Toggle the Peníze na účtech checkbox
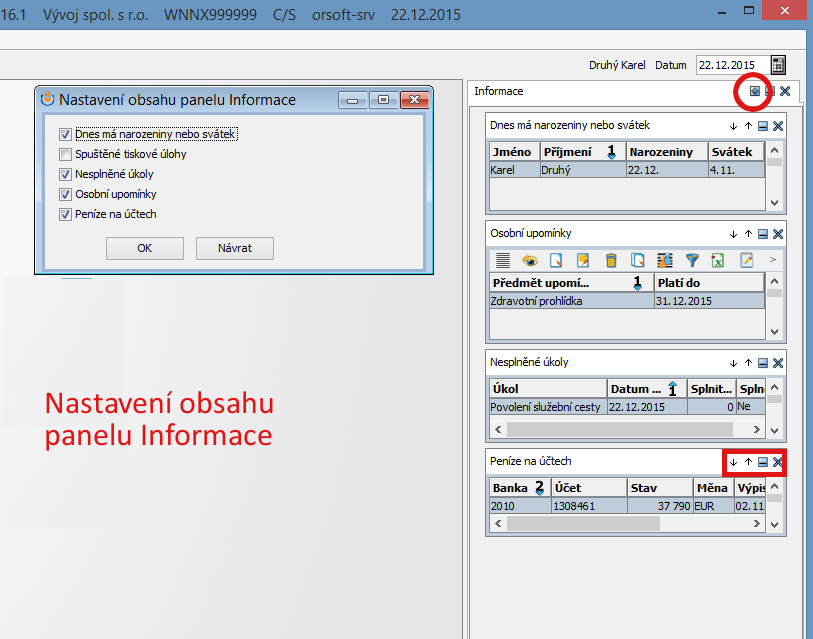Screen dimensions: 813x639 click(65, 214)
